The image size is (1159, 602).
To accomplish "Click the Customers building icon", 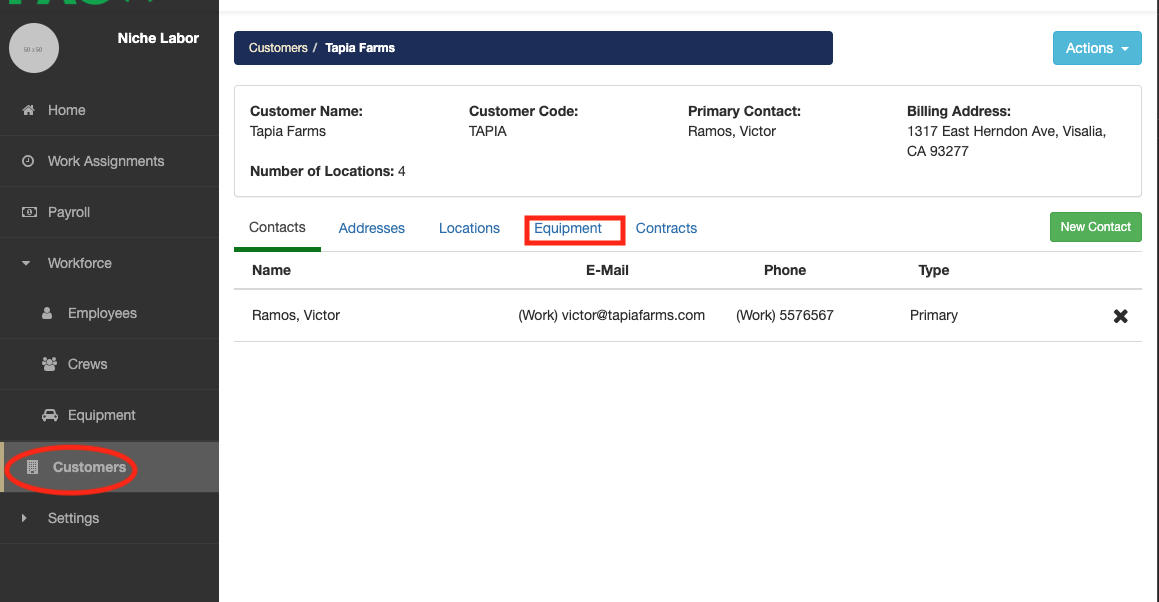I will (33, 467).
